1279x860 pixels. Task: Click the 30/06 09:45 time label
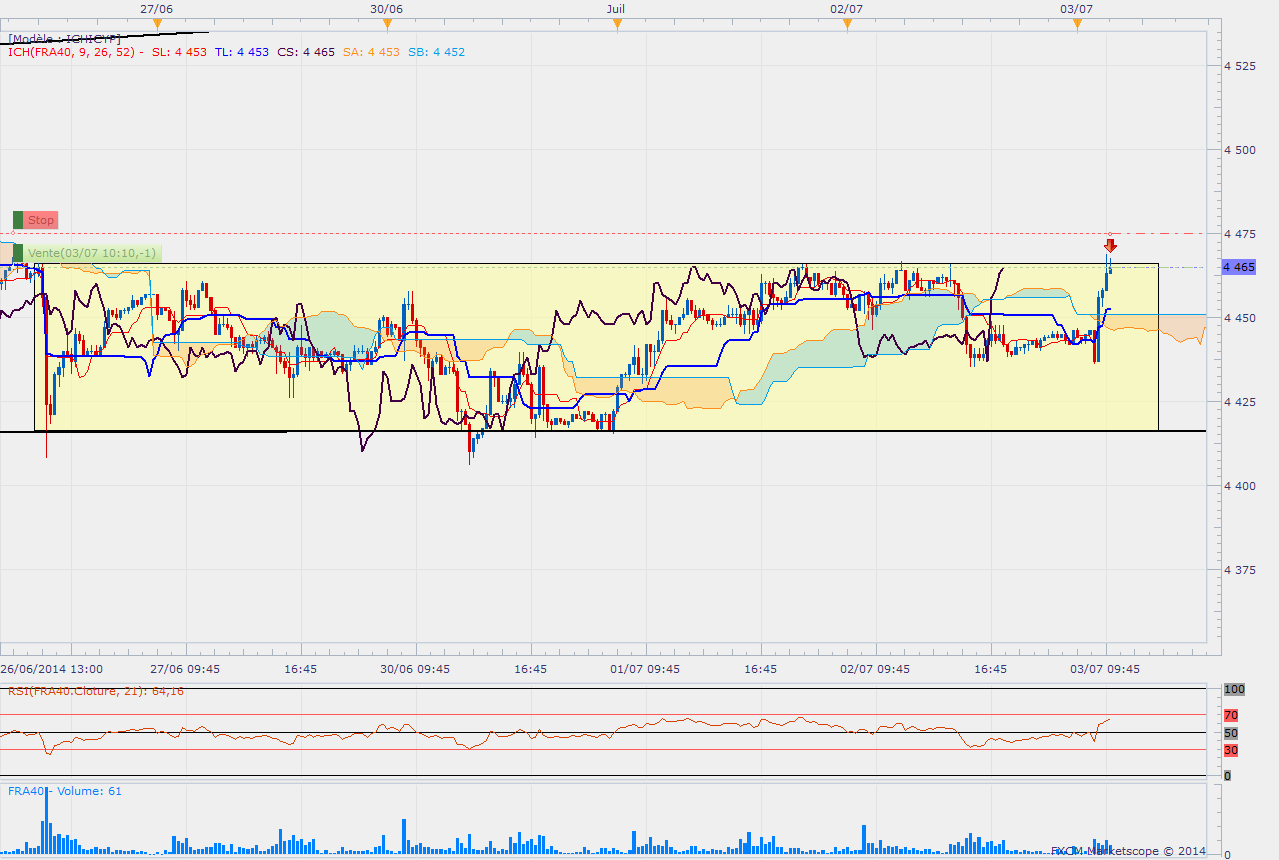click(416, 669)
